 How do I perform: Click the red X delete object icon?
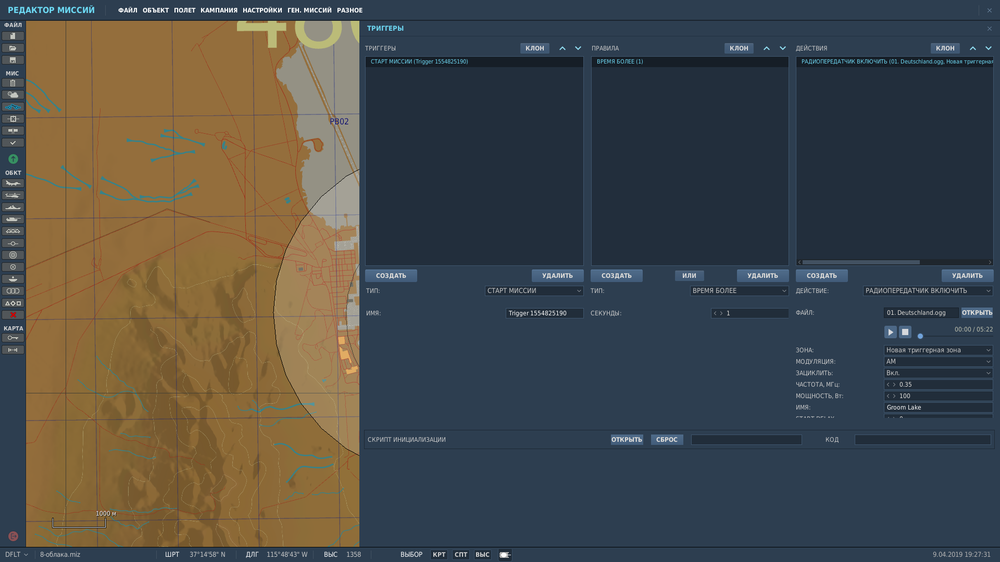click(13, 314)
